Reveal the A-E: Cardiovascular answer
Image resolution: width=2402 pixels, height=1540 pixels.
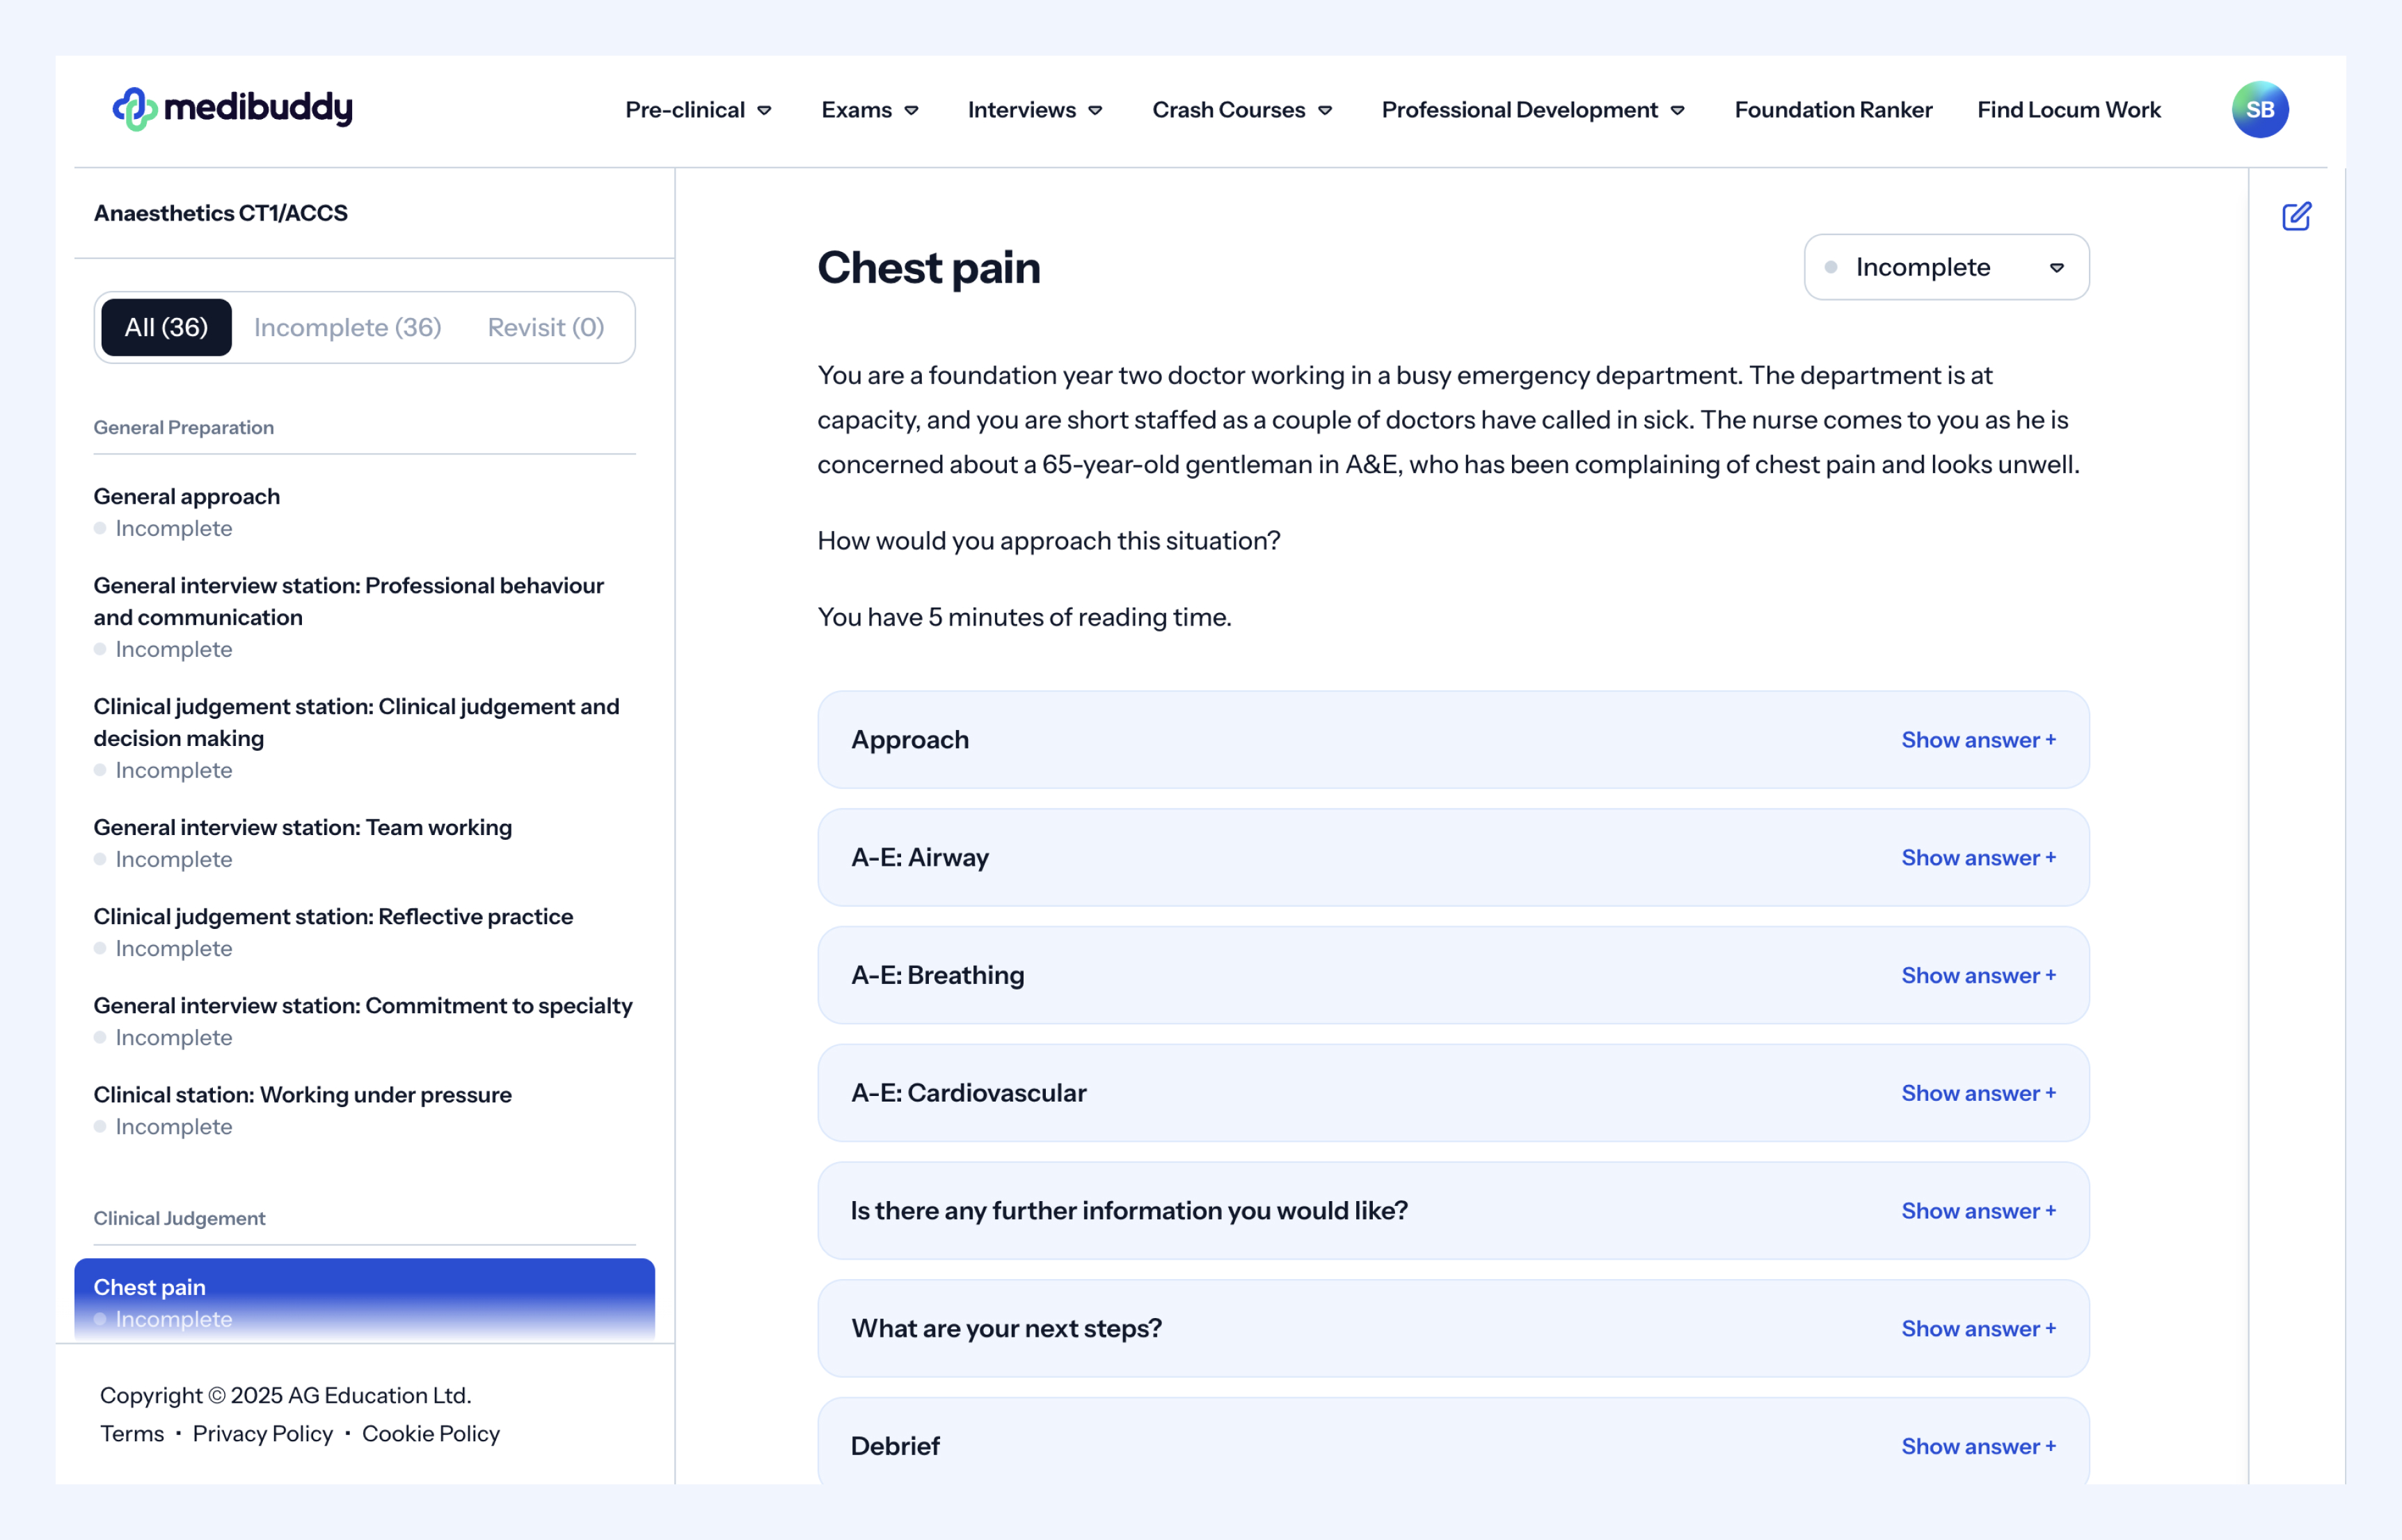click(1977, 1093)
